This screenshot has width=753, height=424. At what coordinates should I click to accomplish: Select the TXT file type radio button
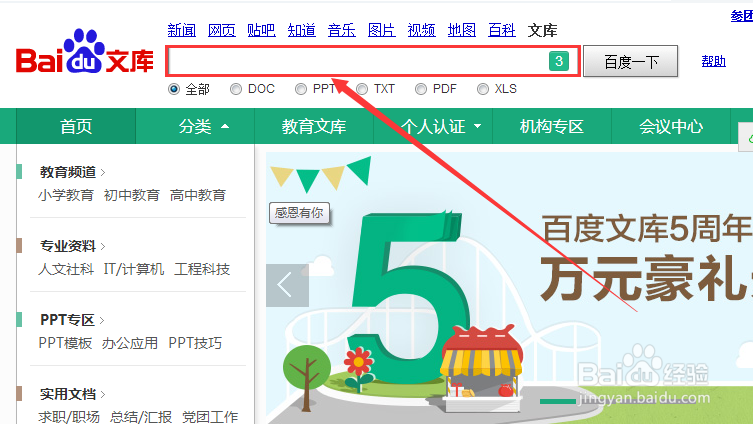click(x=362, y=89)
